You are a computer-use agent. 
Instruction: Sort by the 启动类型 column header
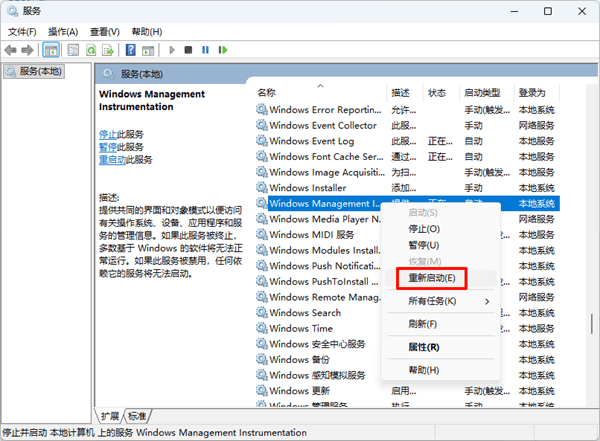click(x=487, y=93)
